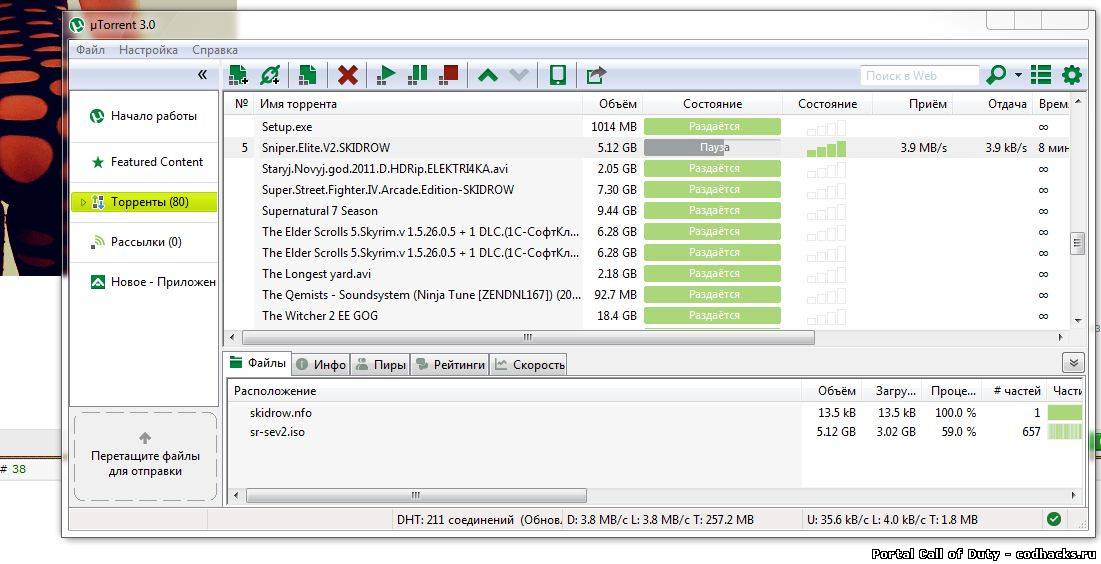
Task: Click the Add Torrent from URL icon
Action: click(270, 74)
